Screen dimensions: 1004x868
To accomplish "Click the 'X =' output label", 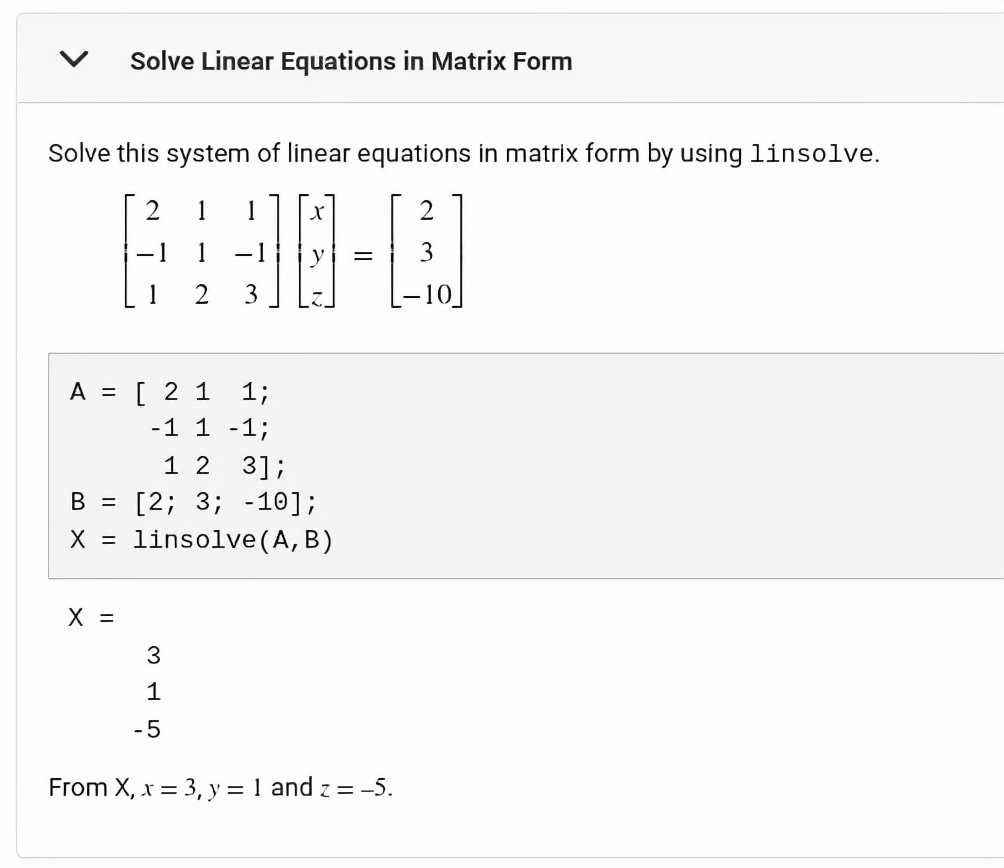I will [91, 618].
